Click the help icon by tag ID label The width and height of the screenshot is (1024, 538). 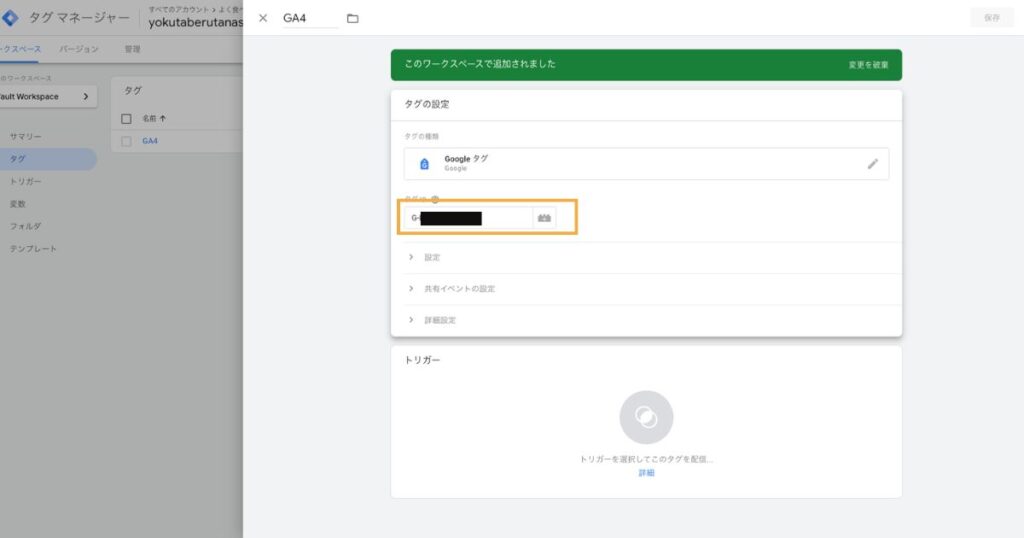pyautogui.click(x=435, y=199)
